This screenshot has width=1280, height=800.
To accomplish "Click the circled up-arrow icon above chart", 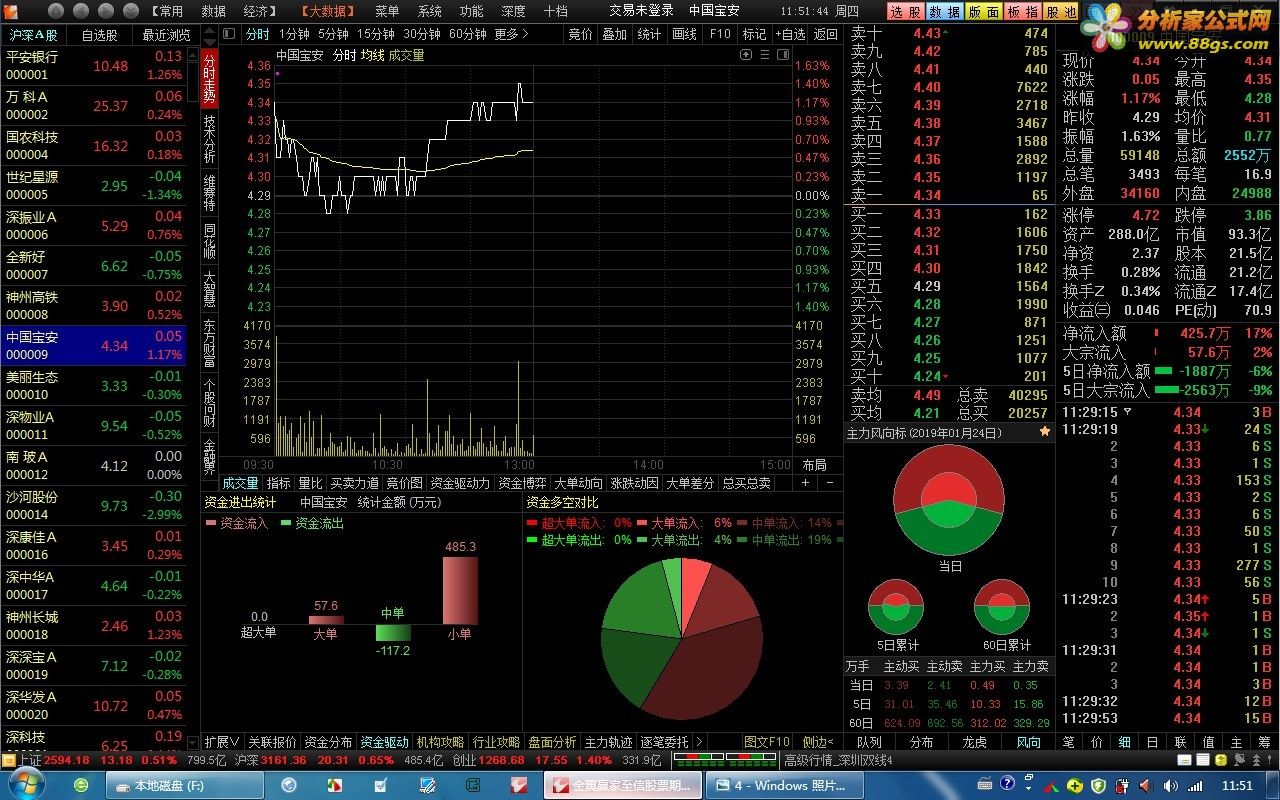I will (746, 55).
